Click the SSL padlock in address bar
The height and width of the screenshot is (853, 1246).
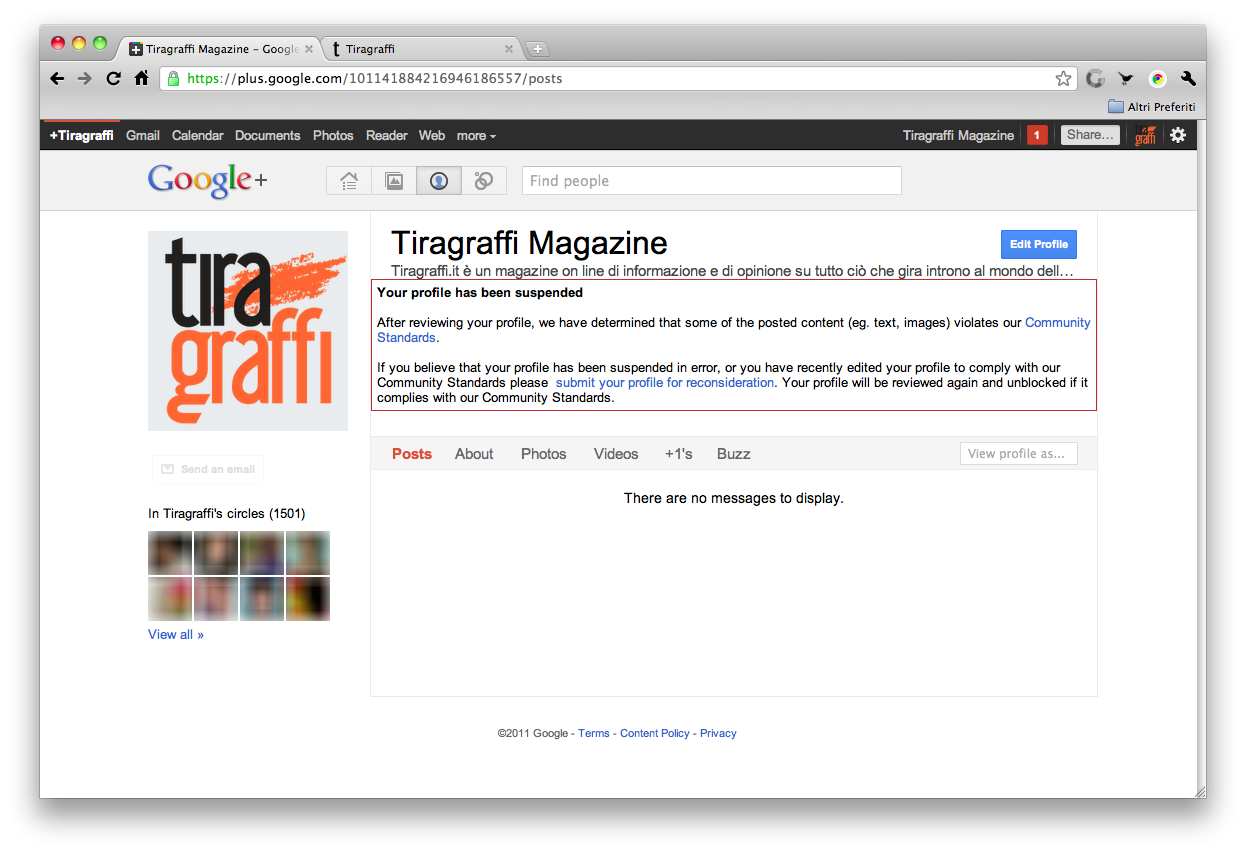point(174,78)
